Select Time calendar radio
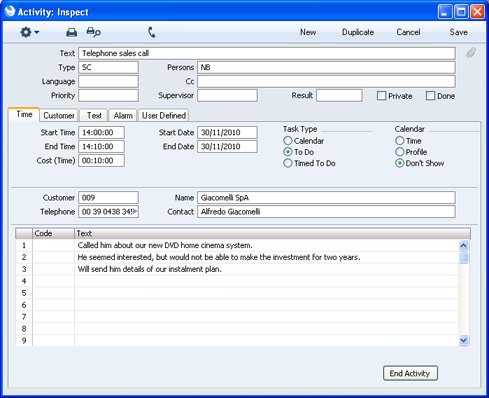Image resolution: width=489 pixels, height=398 pixels. pos(399,141)
